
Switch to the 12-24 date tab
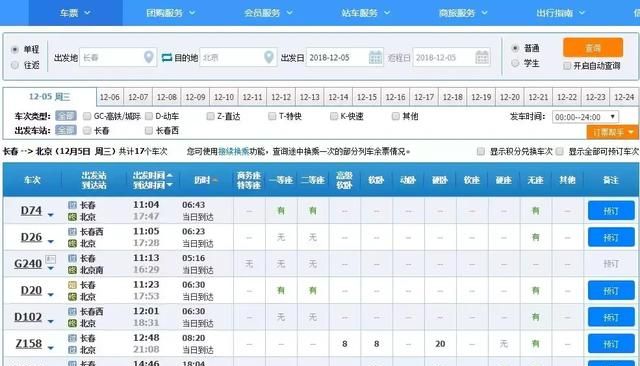pos(624,97)
